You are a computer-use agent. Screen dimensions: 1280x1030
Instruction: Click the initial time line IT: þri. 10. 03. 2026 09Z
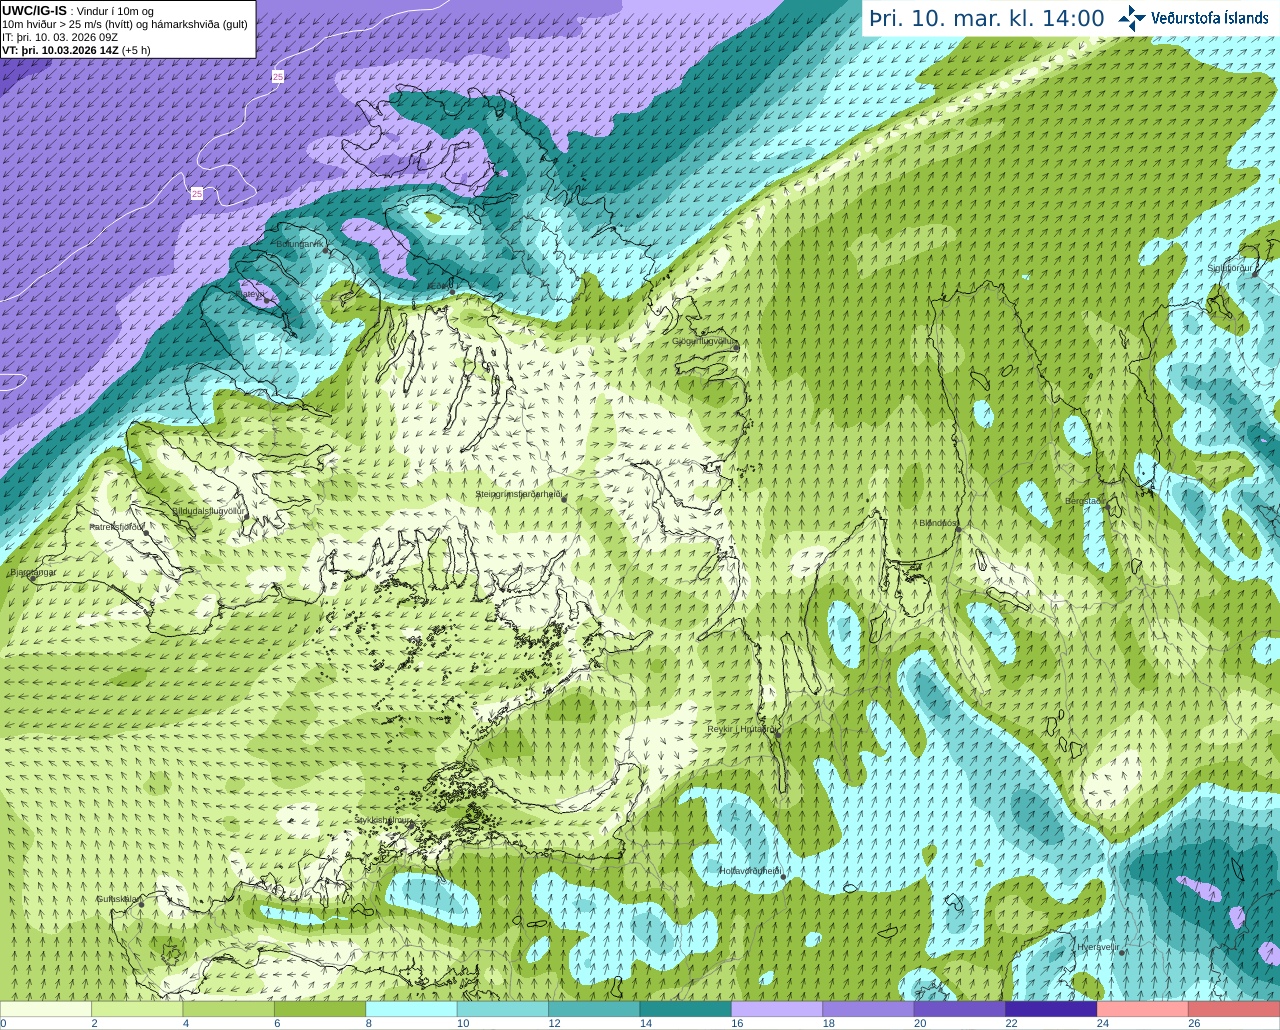pos(60,37)
